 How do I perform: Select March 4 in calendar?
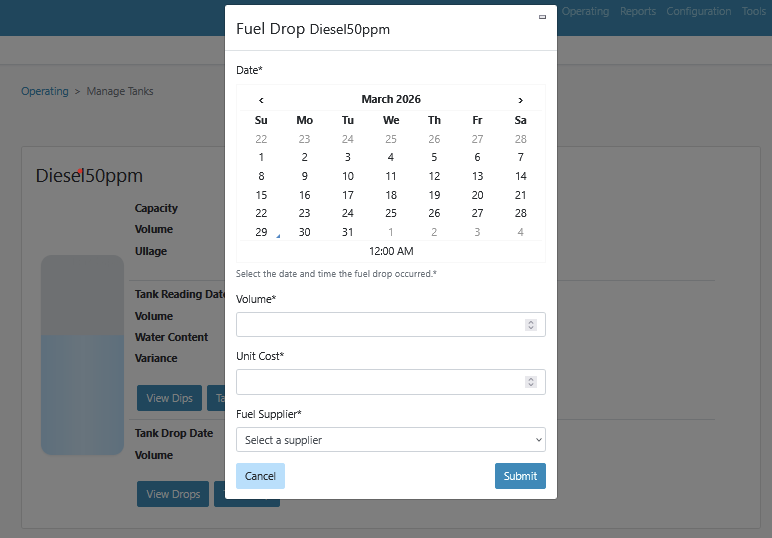[x=391, y=157]
